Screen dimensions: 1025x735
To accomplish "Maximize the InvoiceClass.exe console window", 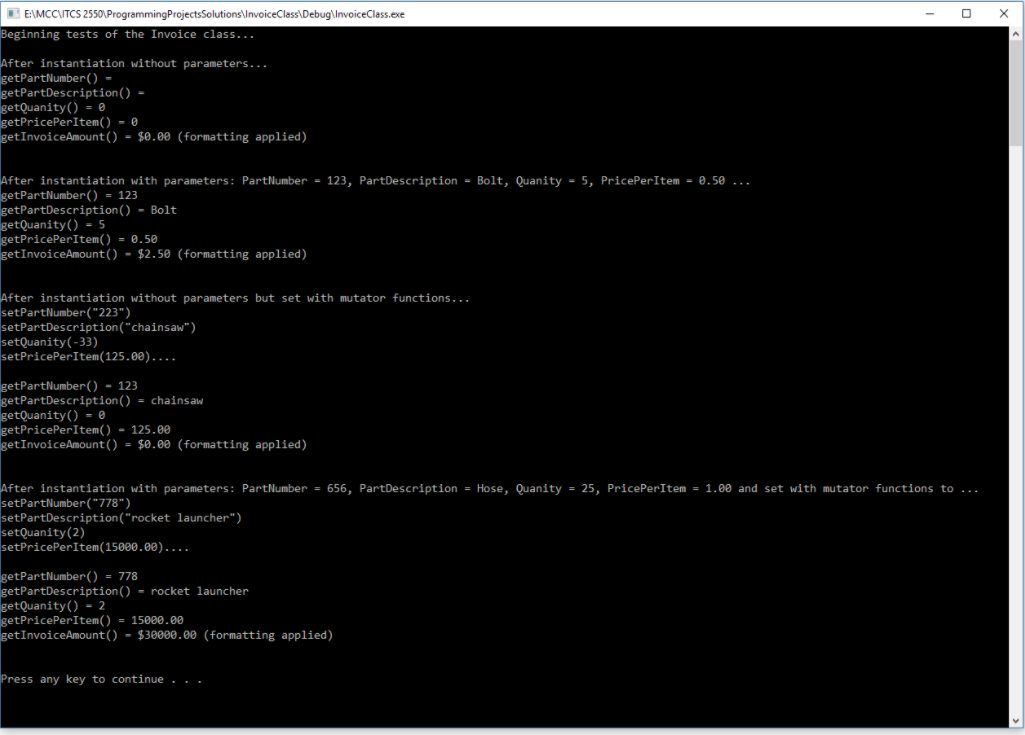I will [x=966, y=14].
